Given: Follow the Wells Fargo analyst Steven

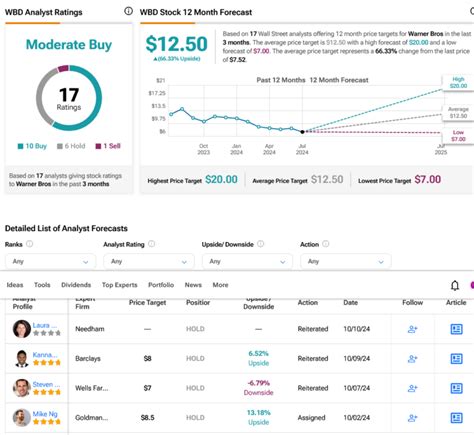Looking at the screenshot, I should (x=412, y=388).
